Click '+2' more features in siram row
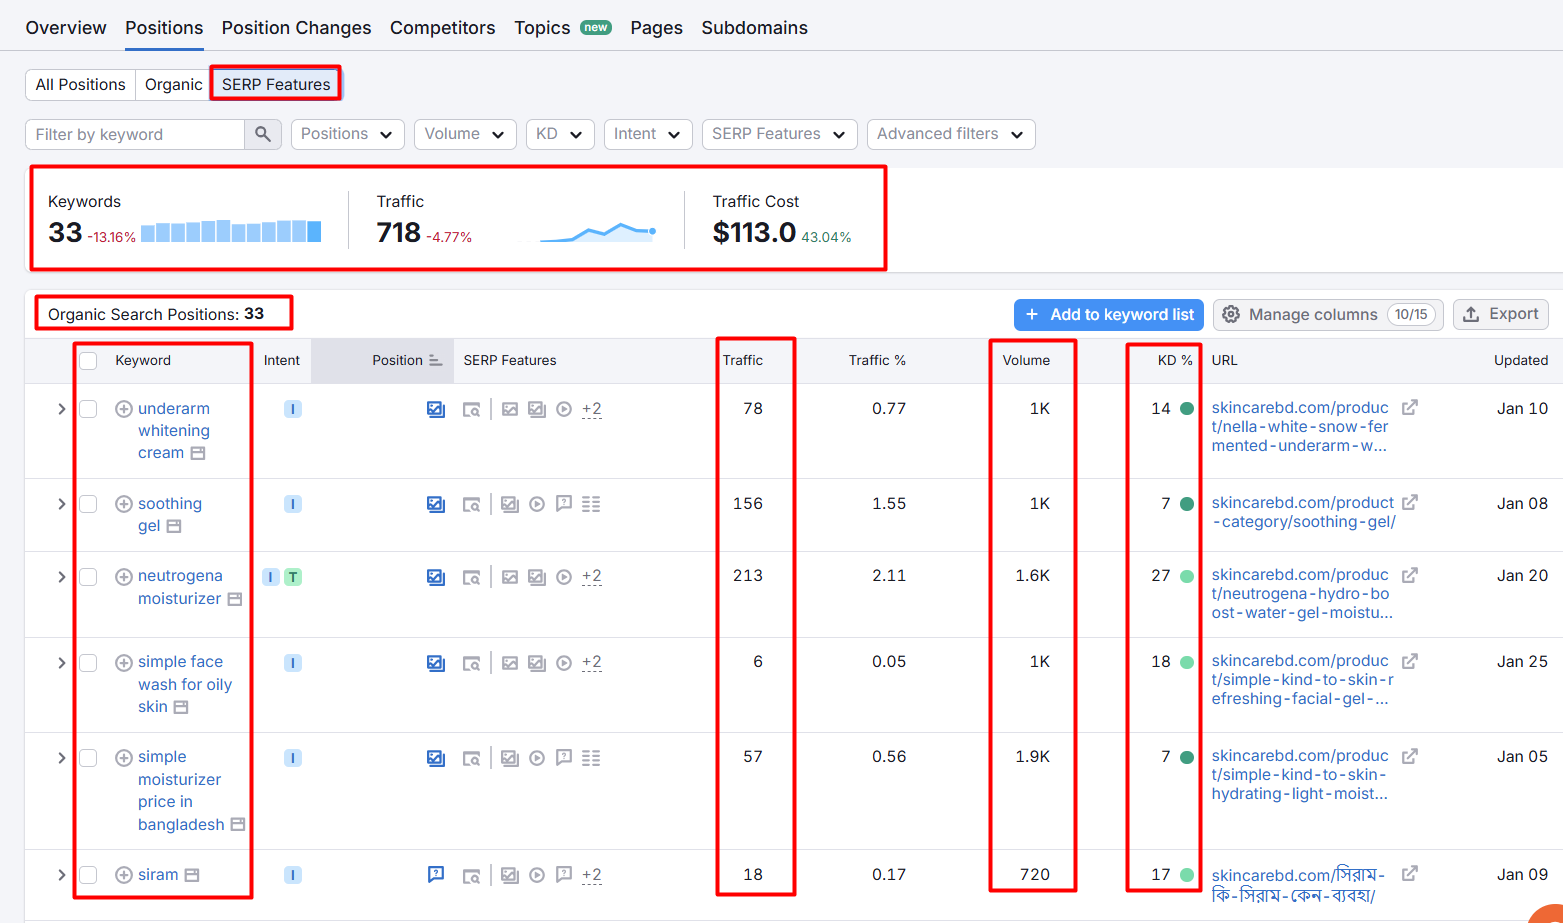The width and height of the screenshot is (1563, 923). coord(592,875)
